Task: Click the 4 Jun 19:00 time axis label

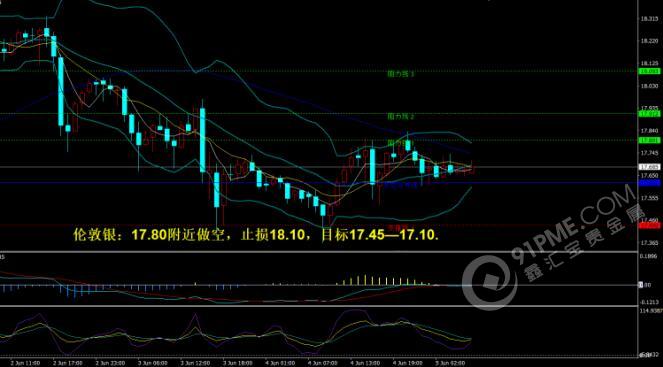Action: 405,363
